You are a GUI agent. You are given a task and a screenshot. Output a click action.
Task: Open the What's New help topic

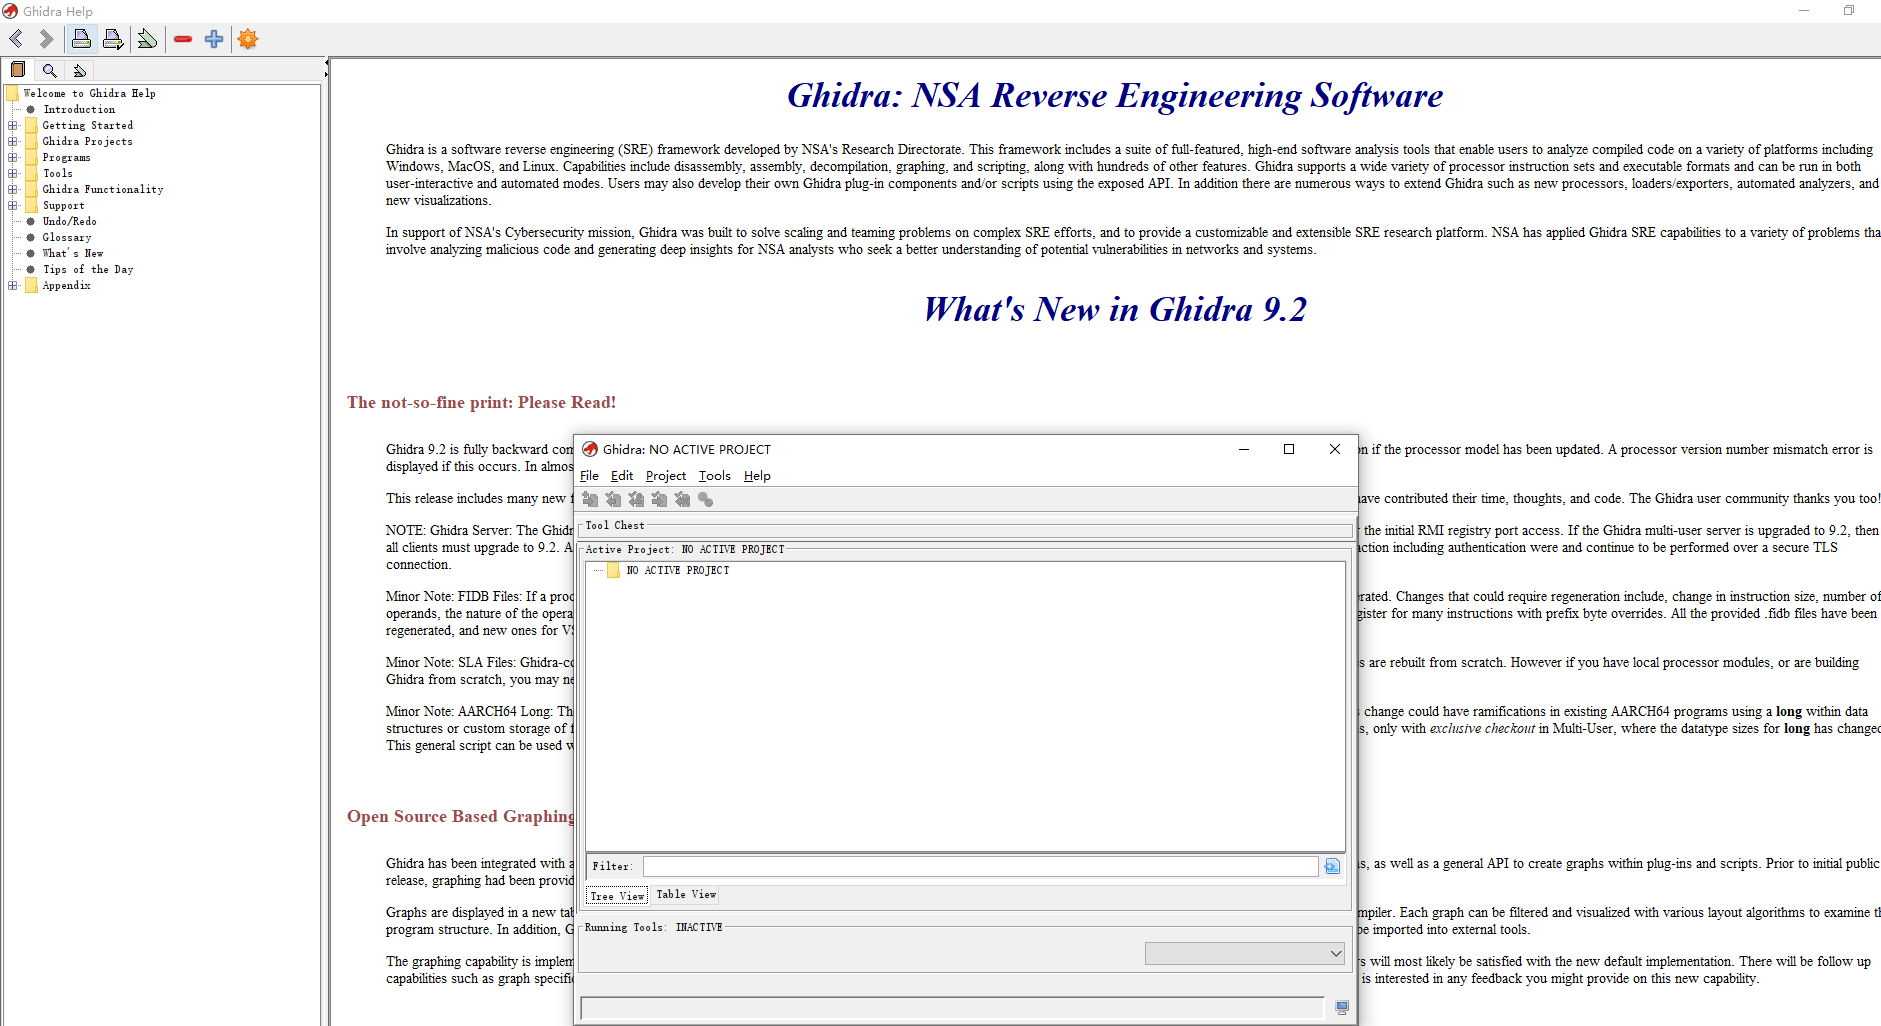pos(73,253)
